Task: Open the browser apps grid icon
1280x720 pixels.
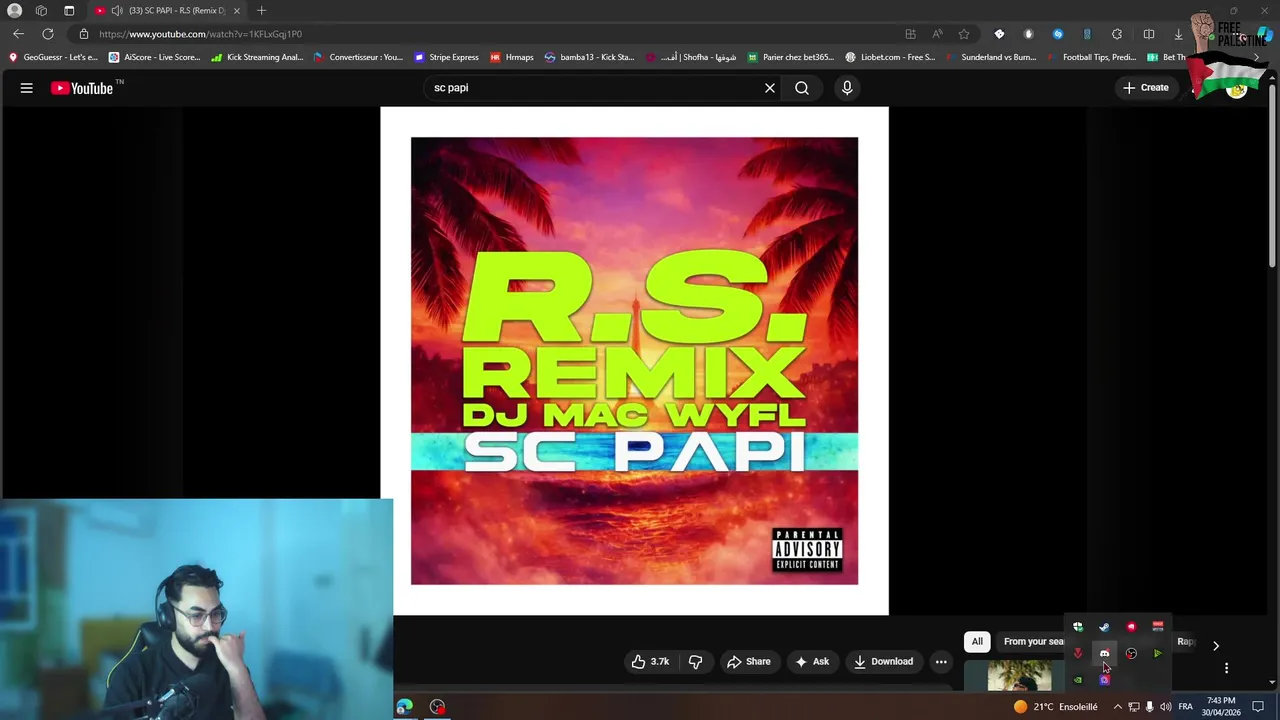Action: (910, 34)
